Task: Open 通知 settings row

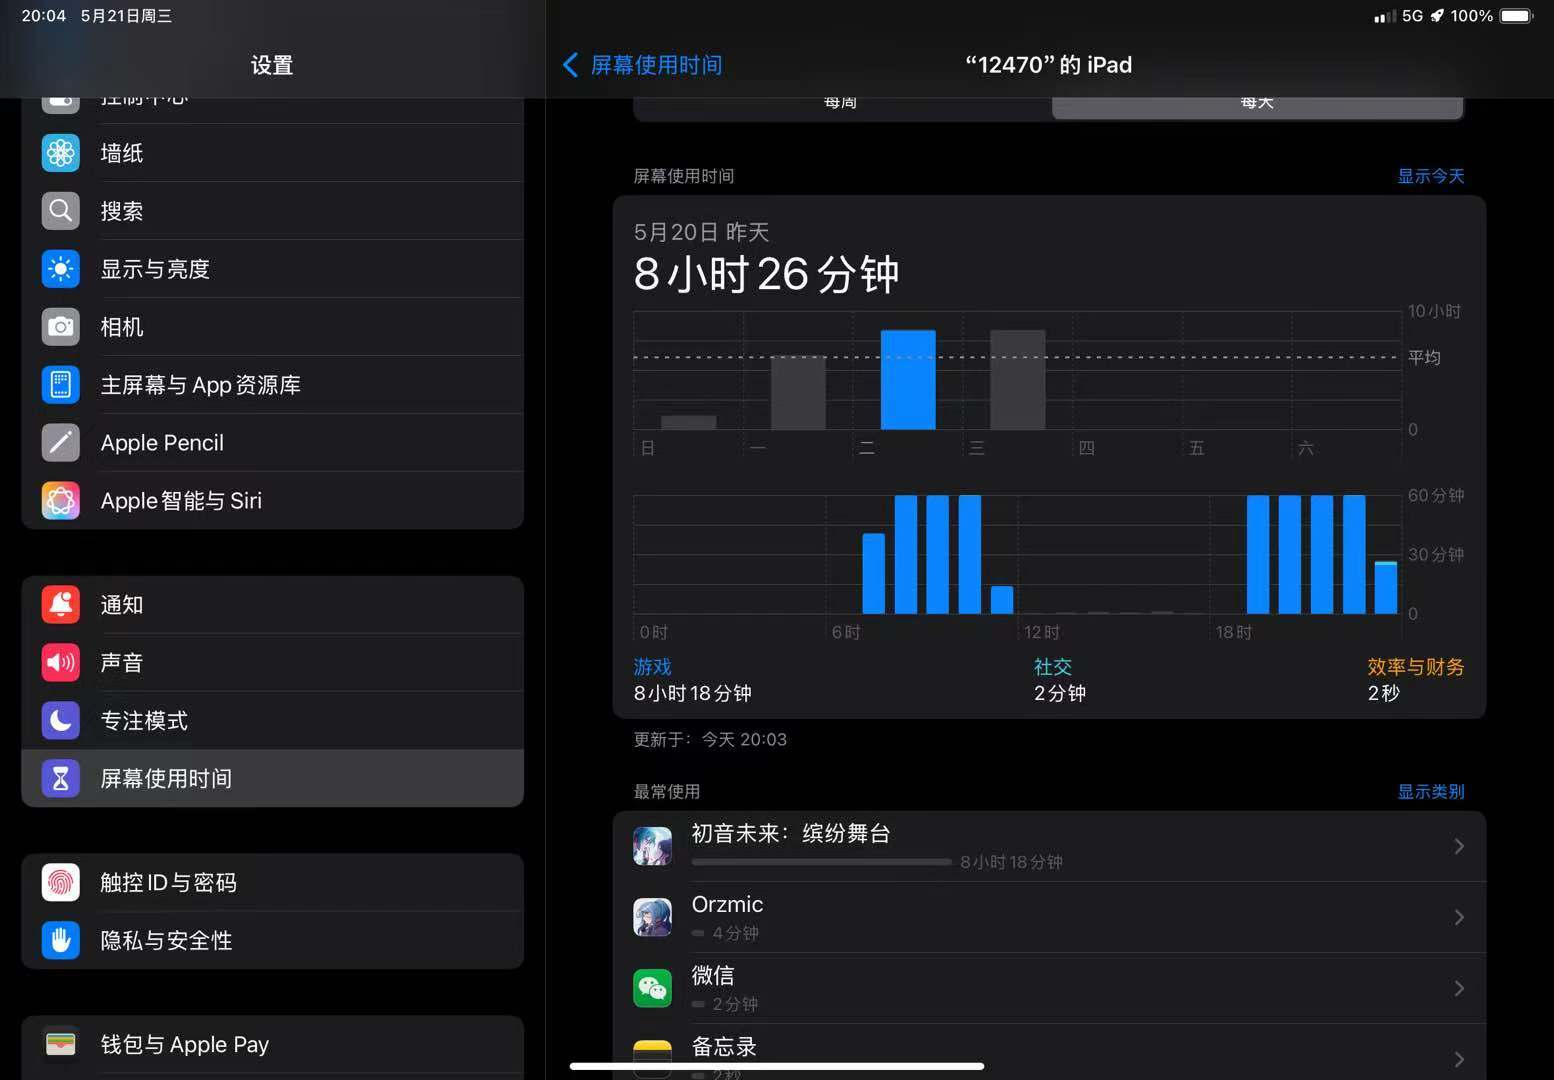Action: (272, 605)
